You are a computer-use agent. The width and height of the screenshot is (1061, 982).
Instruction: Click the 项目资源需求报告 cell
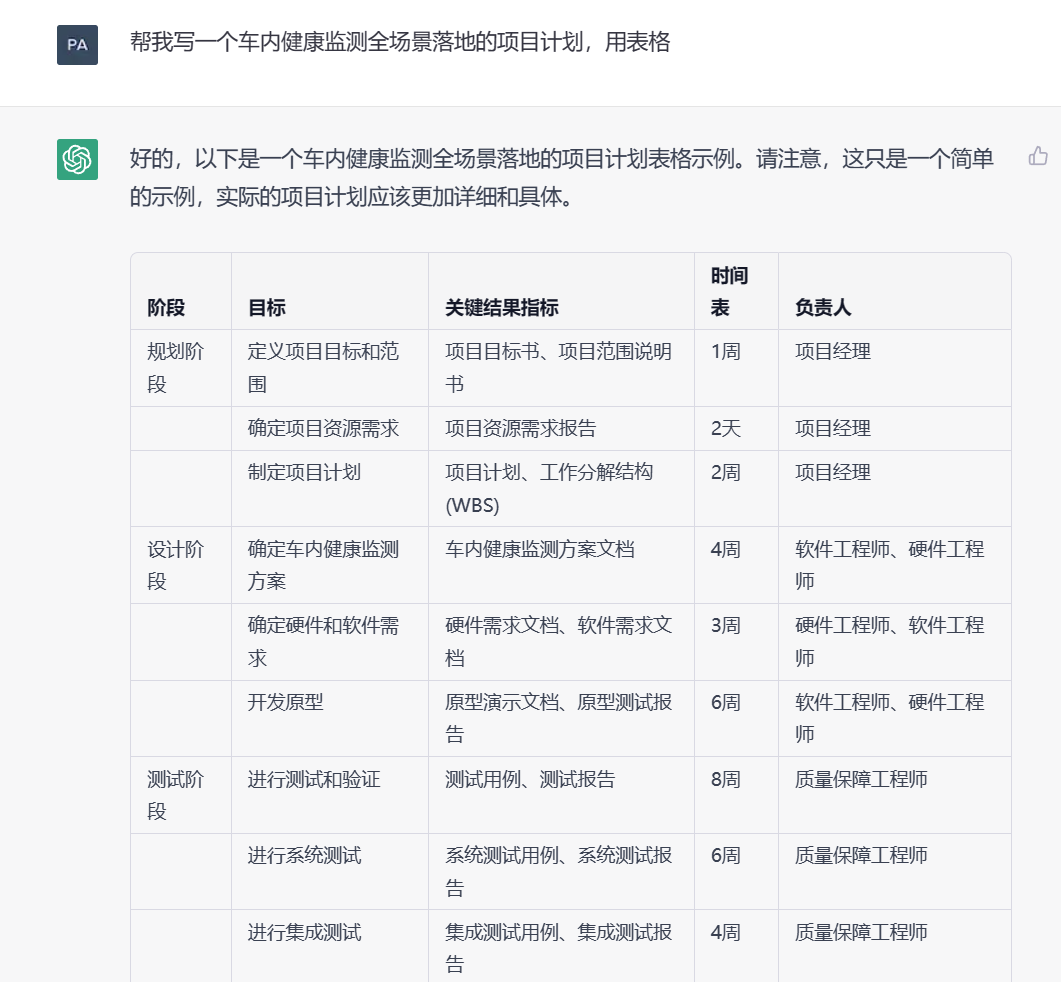(520, 428)
